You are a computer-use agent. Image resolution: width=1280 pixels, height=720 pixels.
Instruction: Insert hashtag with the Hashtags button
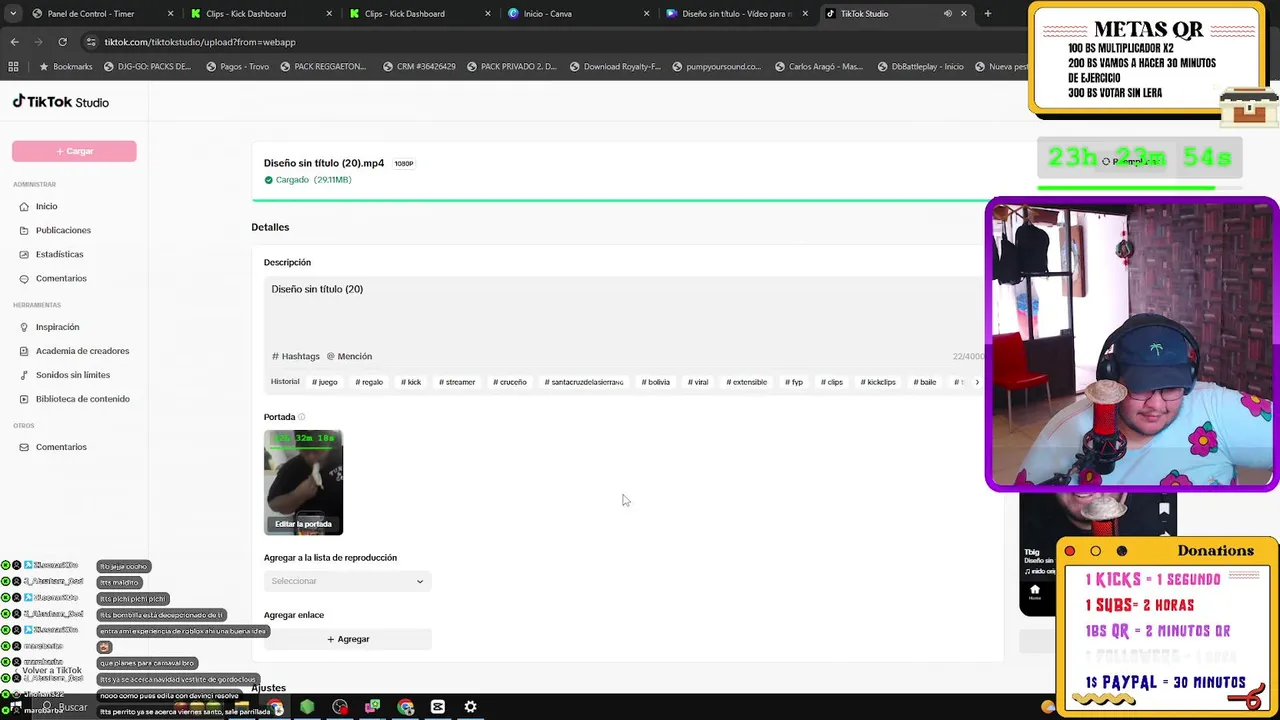pos(296,356)
